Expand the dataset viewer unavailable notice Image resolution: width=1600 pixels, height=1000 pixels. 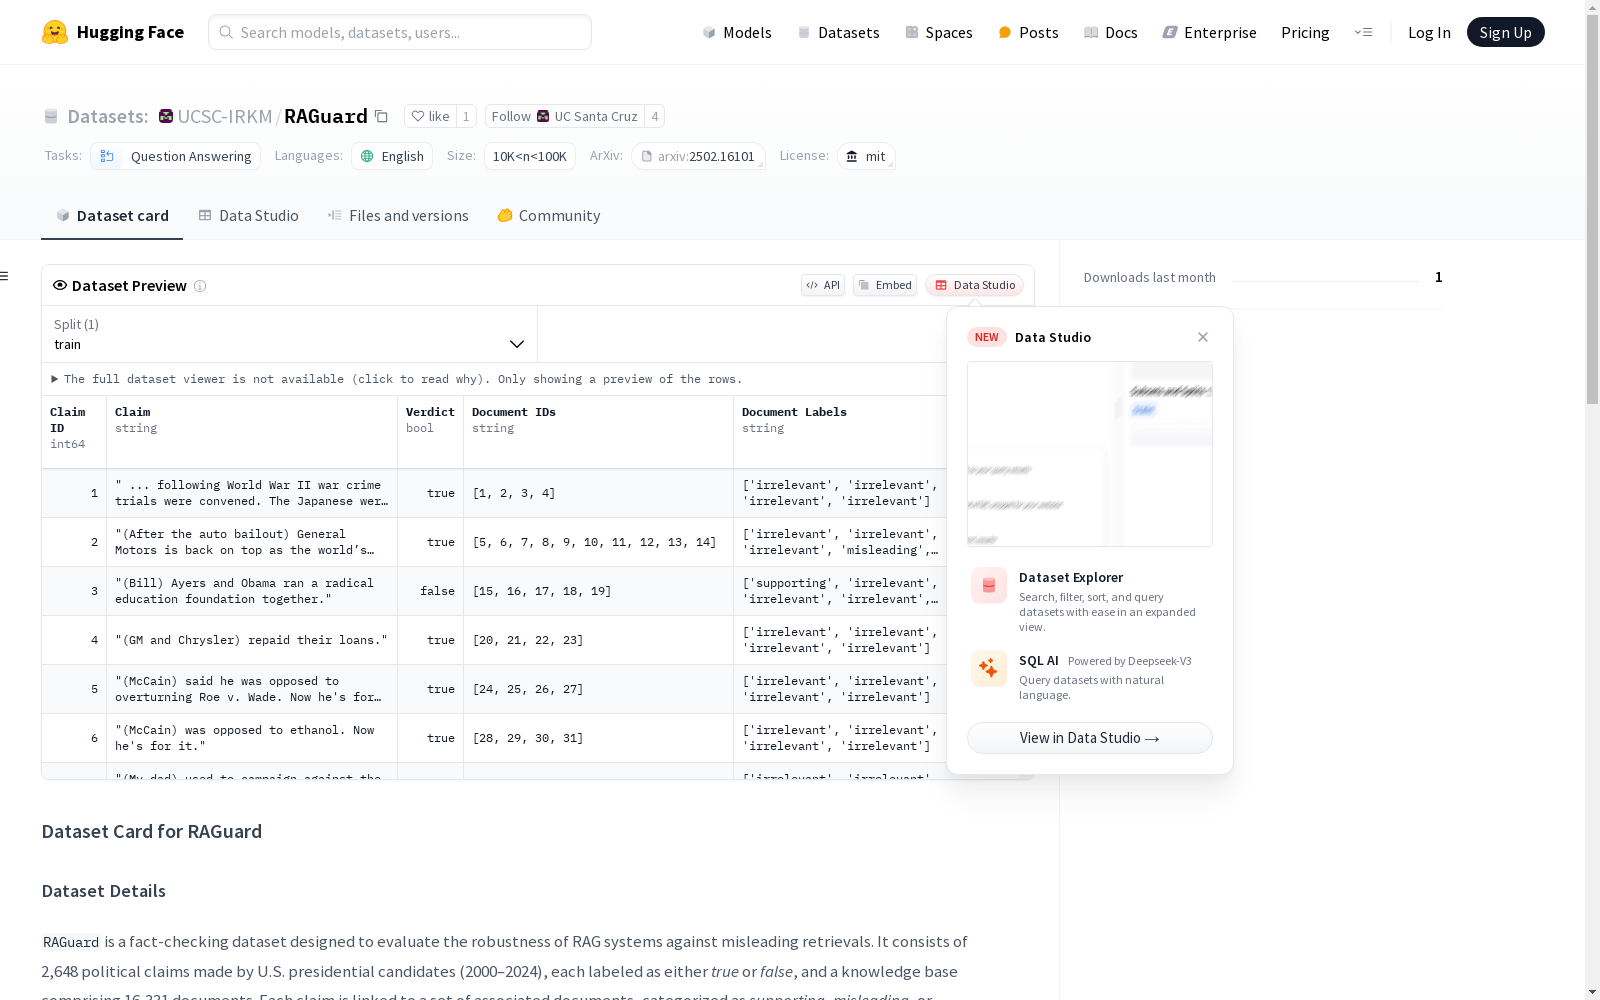tap(397, 379)
